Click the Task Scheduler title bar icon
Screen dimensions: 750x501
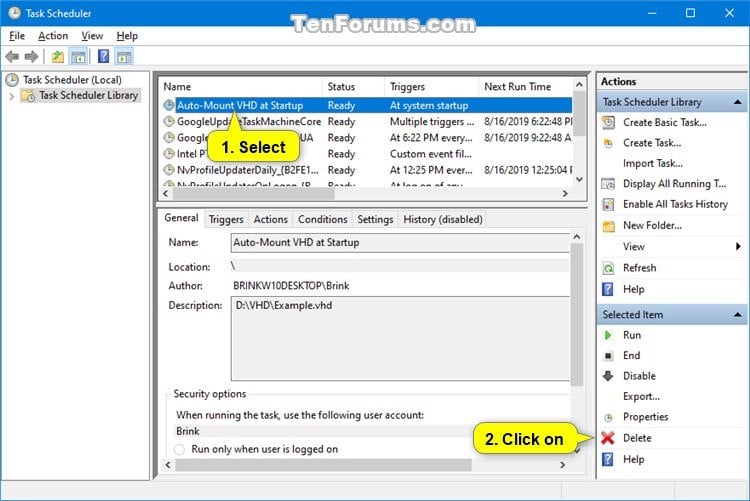pos(14,13)
